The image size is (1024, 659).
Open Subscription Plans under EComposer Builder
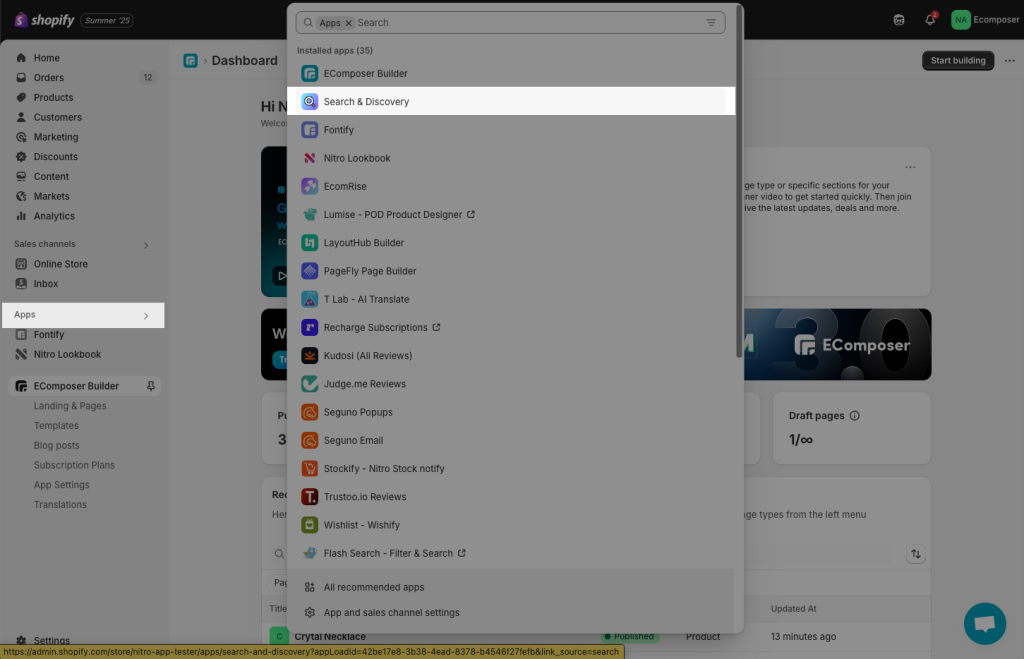pos(74,465)
